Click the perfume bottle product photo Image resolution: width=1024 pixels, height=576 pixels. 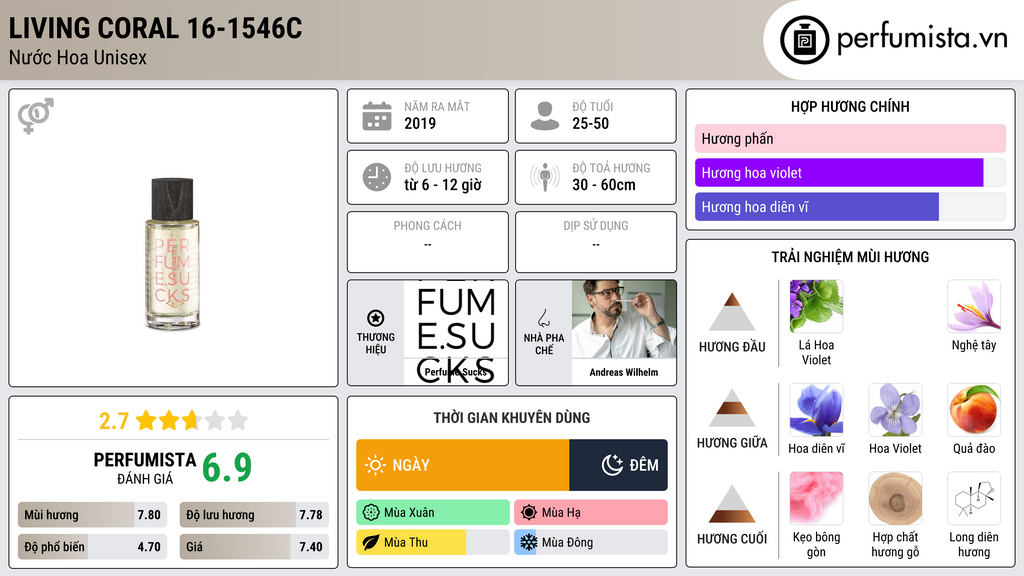[172, 253]
